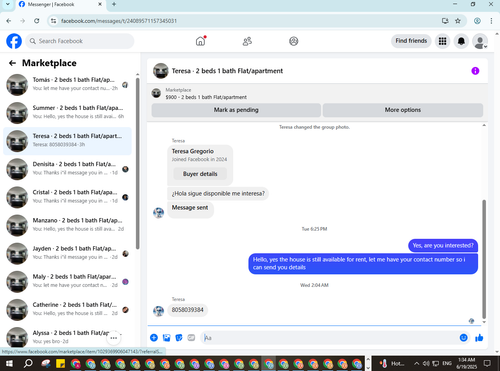Open the Catherine conversation
The height and width of the screenshot is (371, 500).
[x=67, y=310]
